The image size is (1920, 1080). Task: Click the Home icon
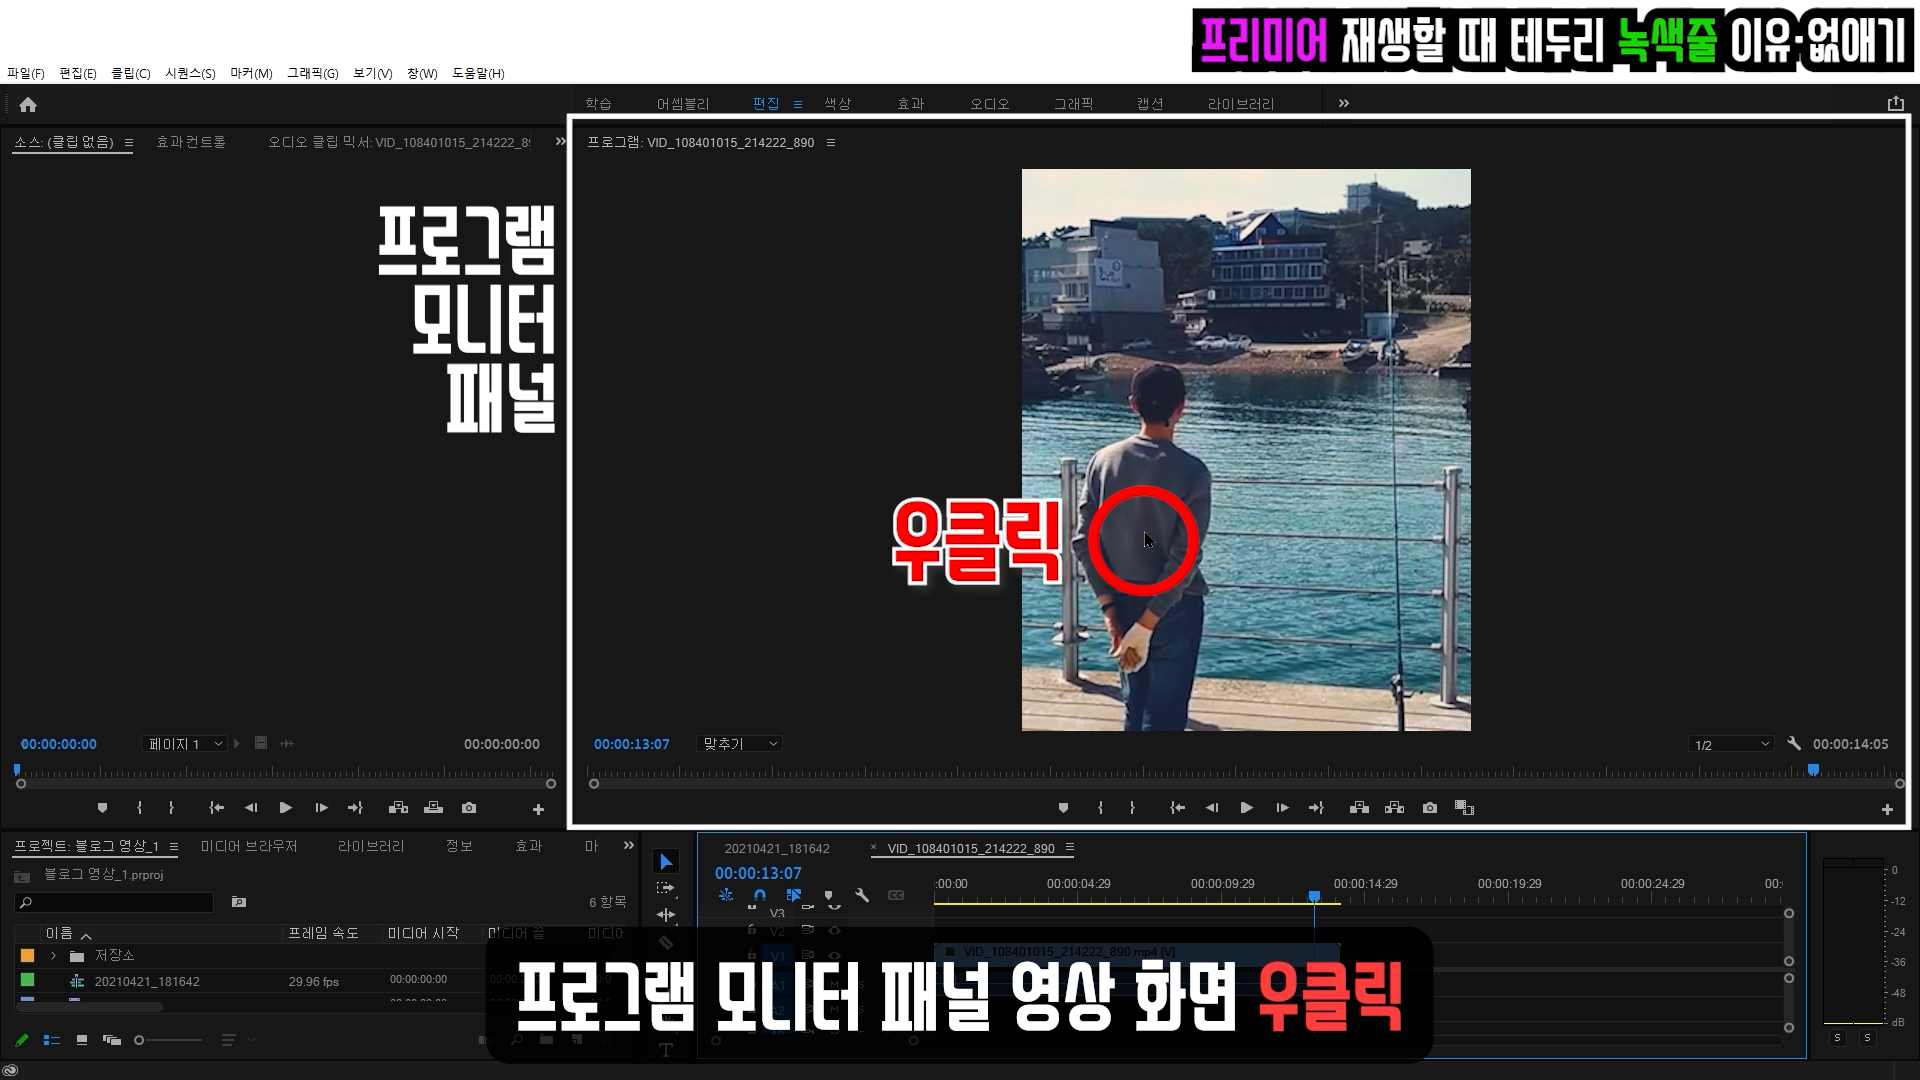(x=28, y=105)
